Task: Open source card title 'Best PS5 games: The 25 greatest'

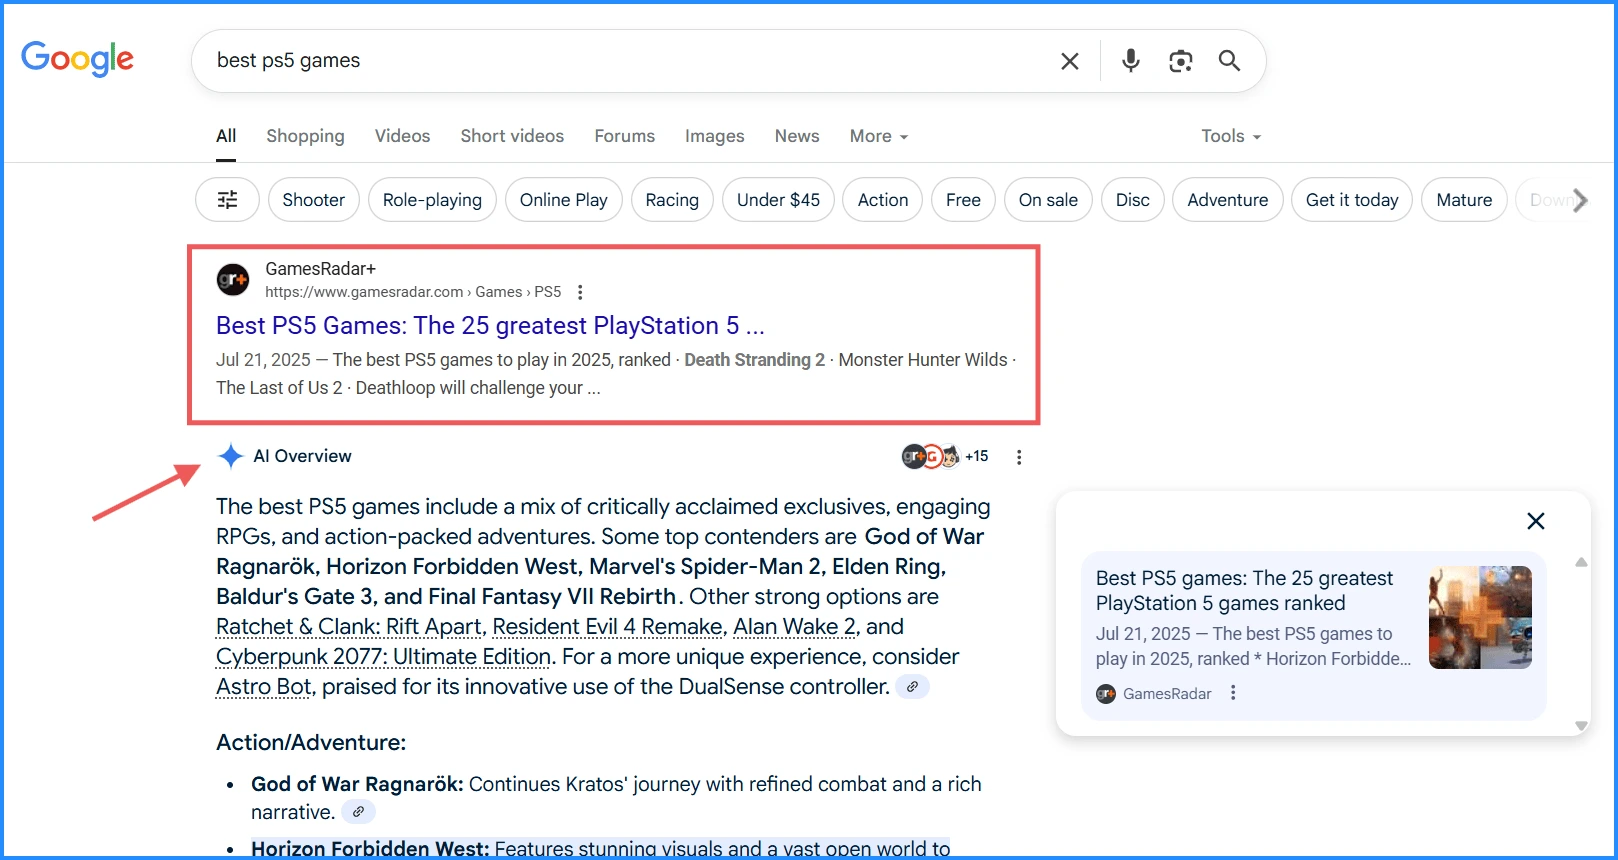Action: pos(1244,591)
